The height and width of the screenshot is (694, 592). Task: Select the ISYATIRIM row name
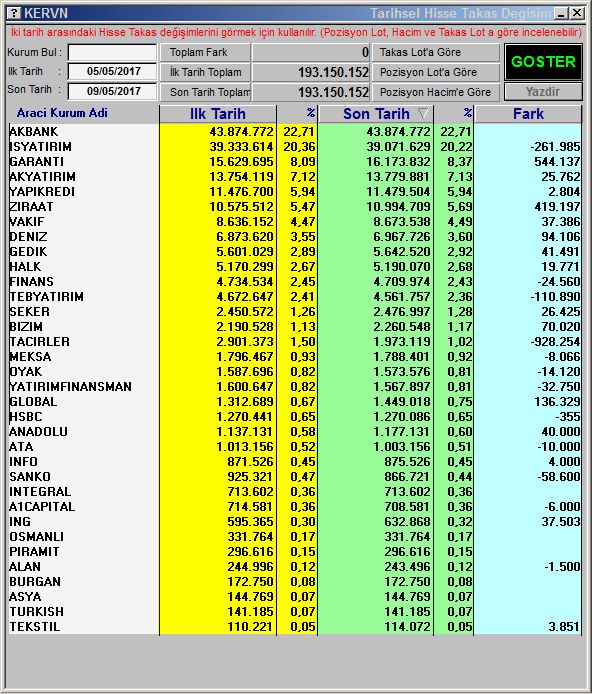pyautogui.click(x=40, y=147)
